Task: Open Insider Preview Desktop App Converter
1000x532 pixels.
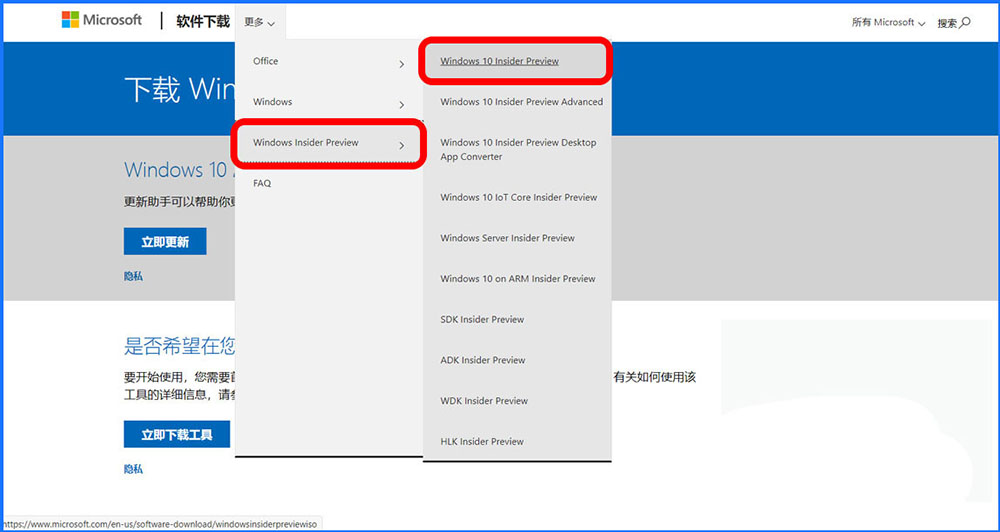Action: pos(518,150)
